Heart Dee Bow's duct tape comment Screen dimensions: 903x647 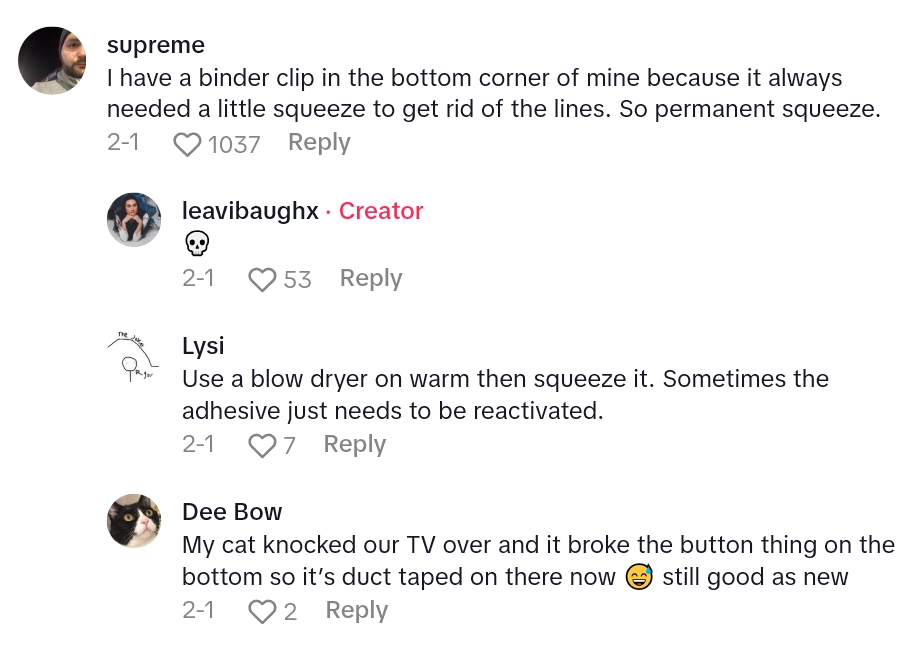click(262, 612)
